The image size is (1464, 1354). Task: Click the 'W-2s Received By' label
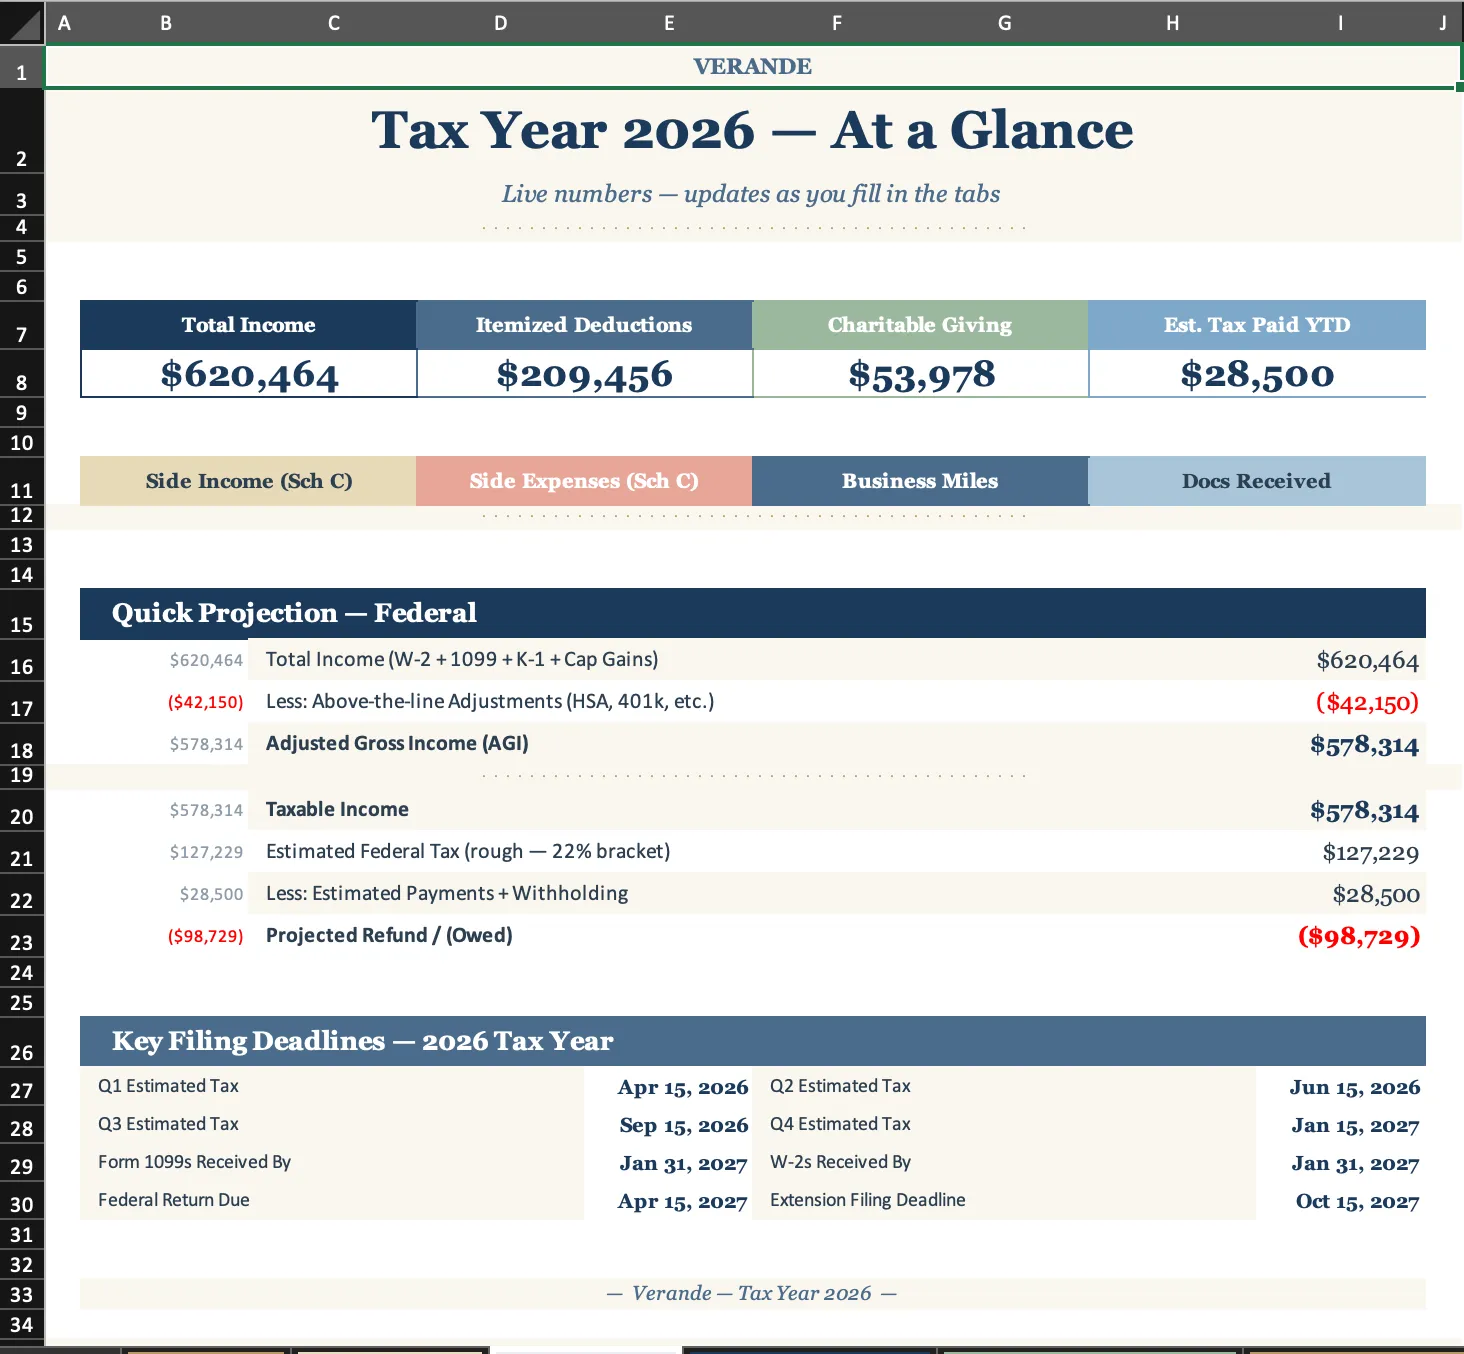pyautogui.click(x=840, y=1162)
